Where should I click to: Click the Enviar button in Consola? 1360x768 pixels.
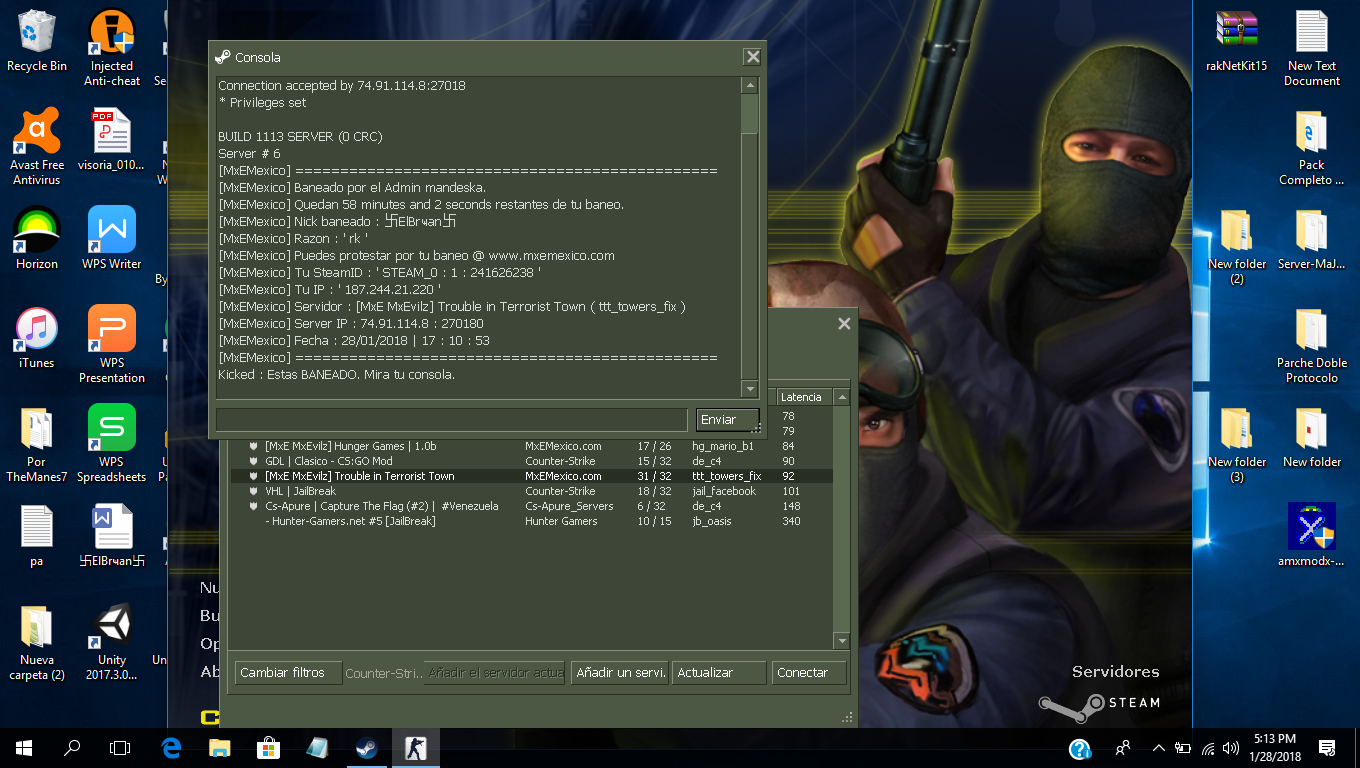tap(727, 420)
